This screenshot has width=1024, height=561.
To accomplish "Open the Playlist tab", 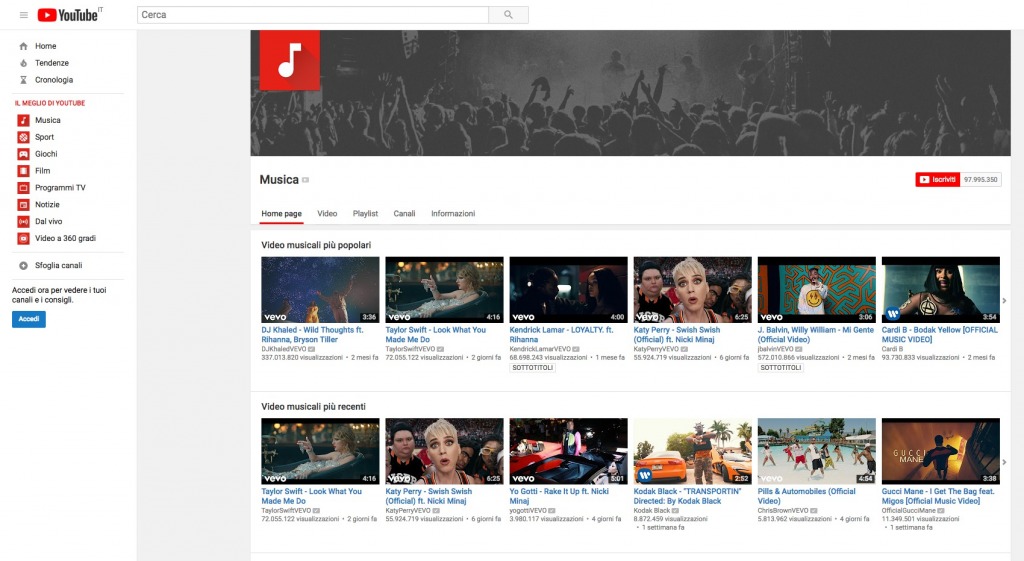I will point(365,214).
